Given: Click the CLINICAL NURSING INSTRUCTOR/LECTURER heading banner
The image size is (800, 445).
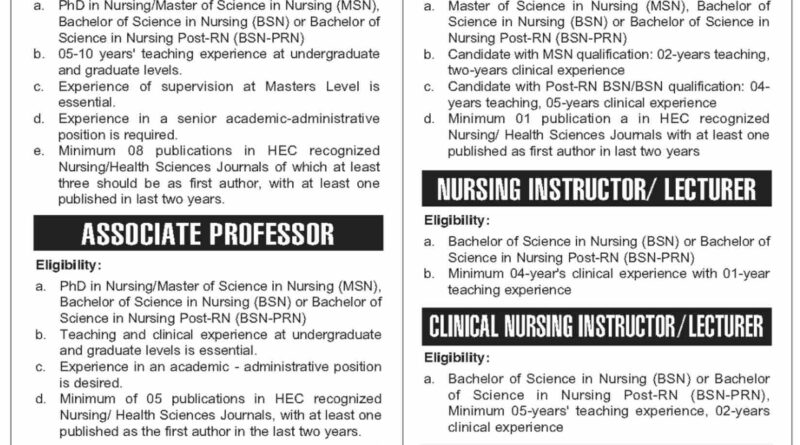Looking at the screenshot, I should [597, 325].
